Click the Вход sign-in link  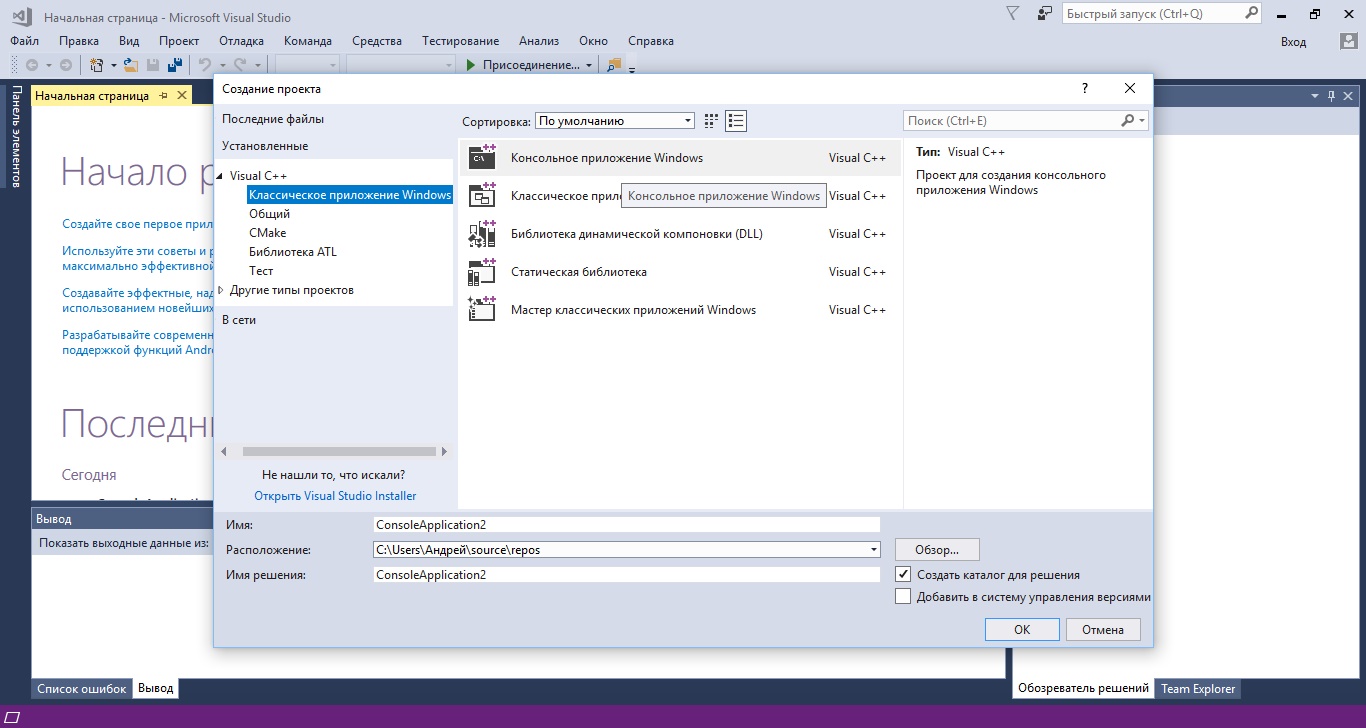(x=1293, y=41)
